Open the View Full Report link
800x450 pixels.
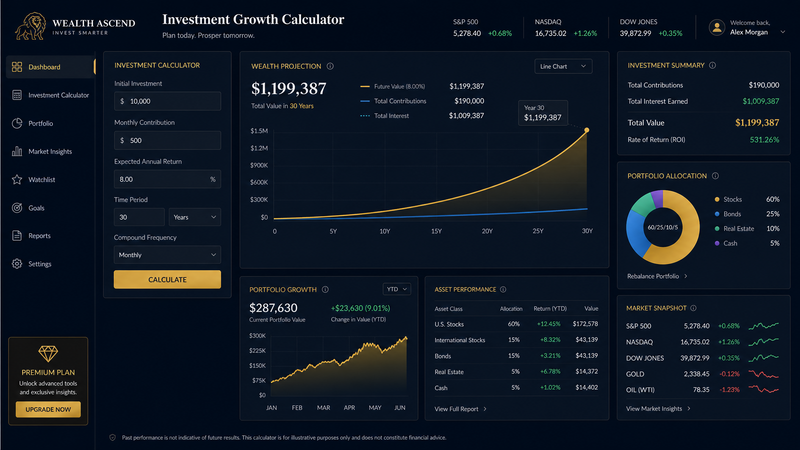tap(460, 409)
